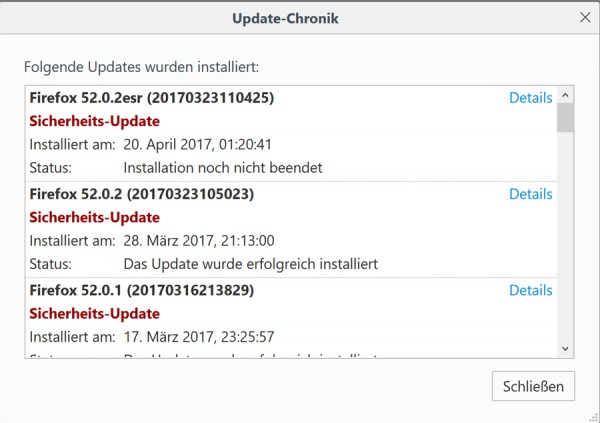Click Sicherheits-Update label under Firefox 52.0.1

click(94, 313)
